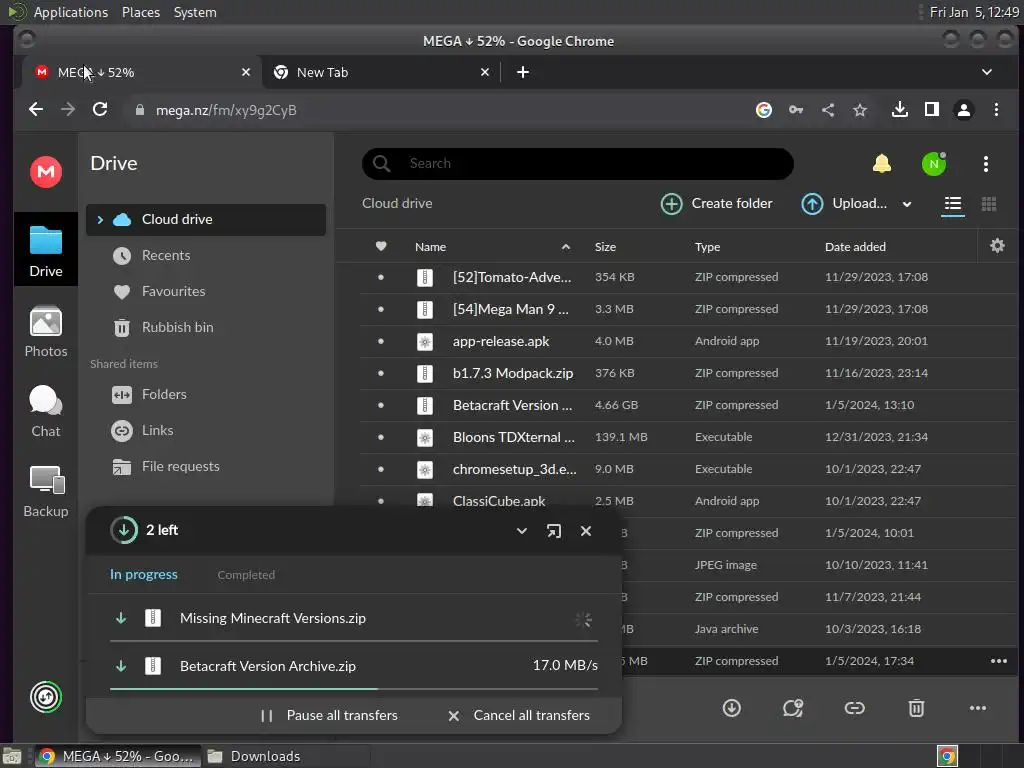Click the trash icon in bottom action bar
This screenshot has height=768, width=1024.
916,708
